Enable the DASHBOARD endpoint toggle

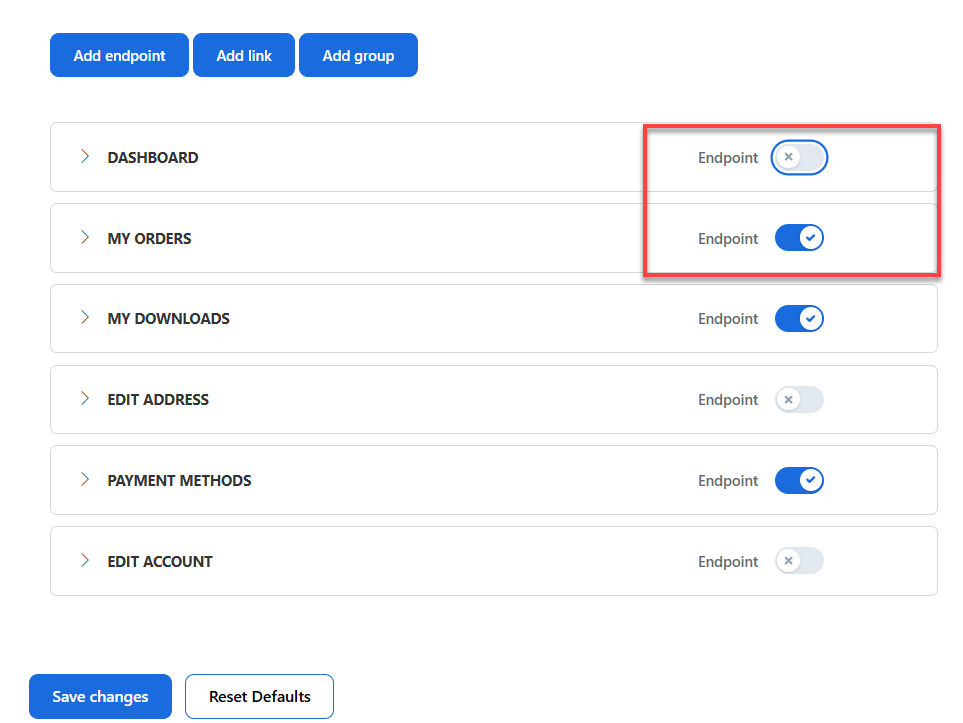pyautogui.click(x=799, y=157)
